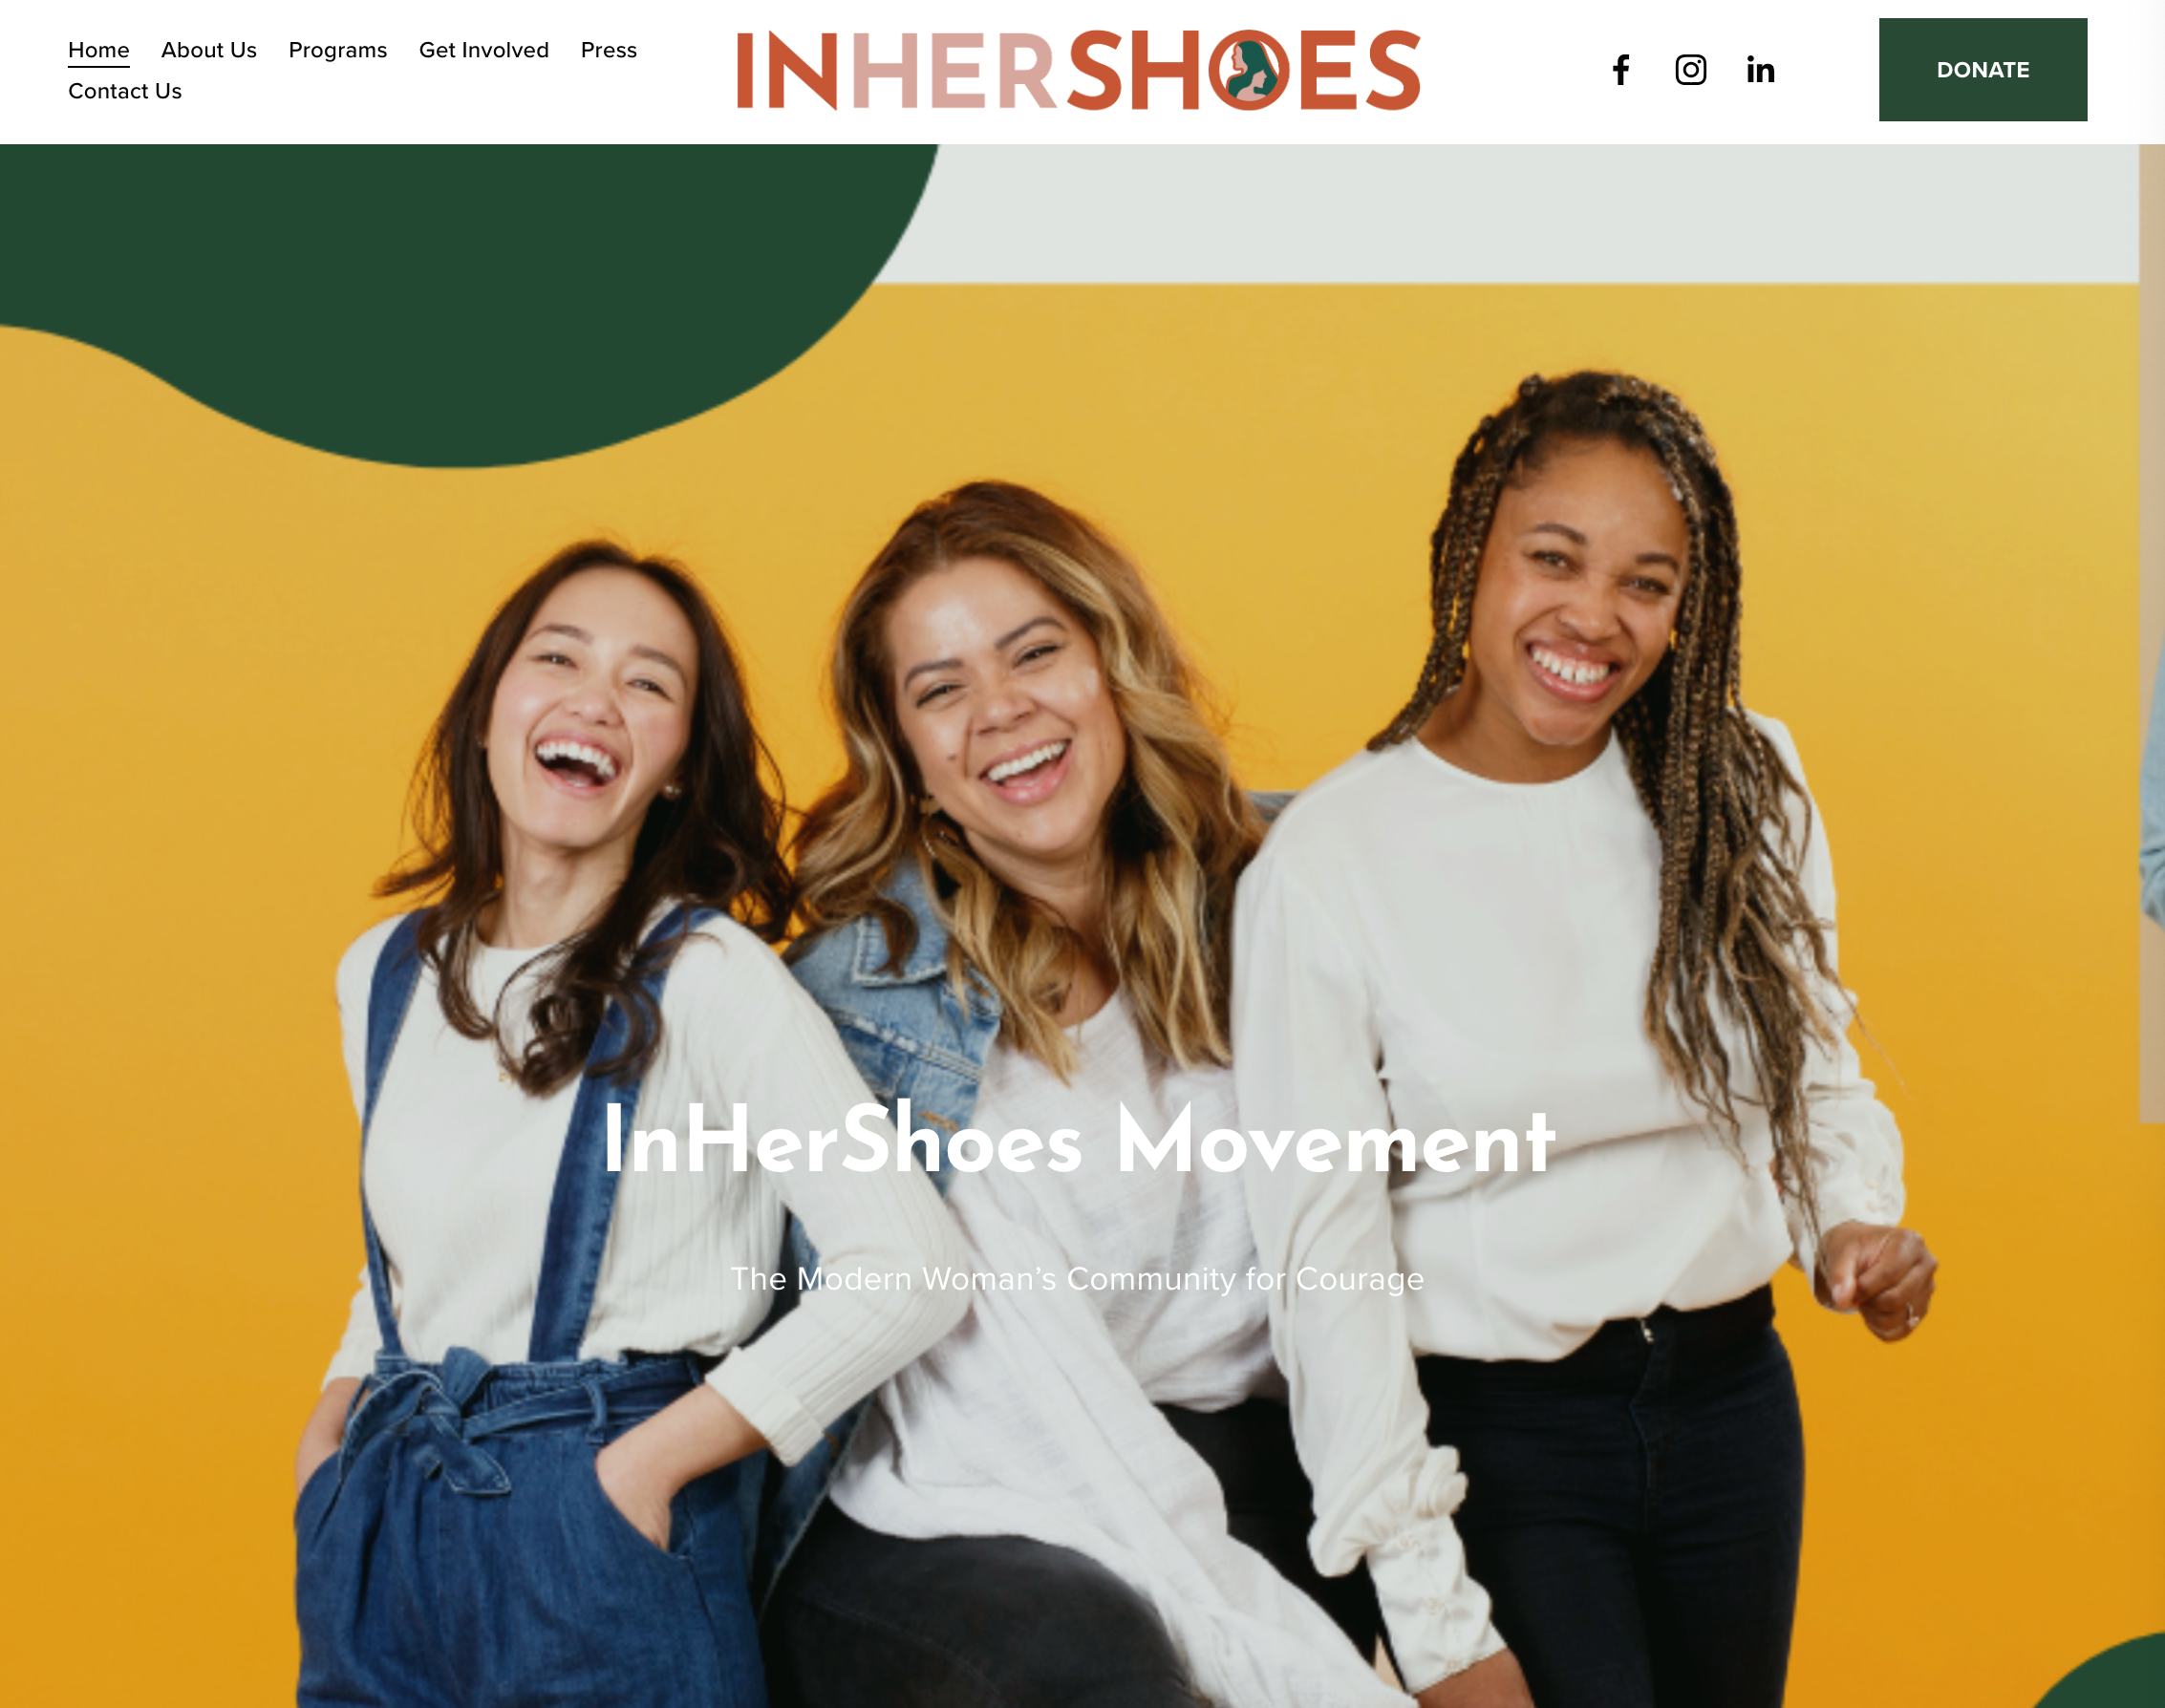This screenshot has height=1708, width=2165.
Task: Open the Press page
Action: pos(609,50)
